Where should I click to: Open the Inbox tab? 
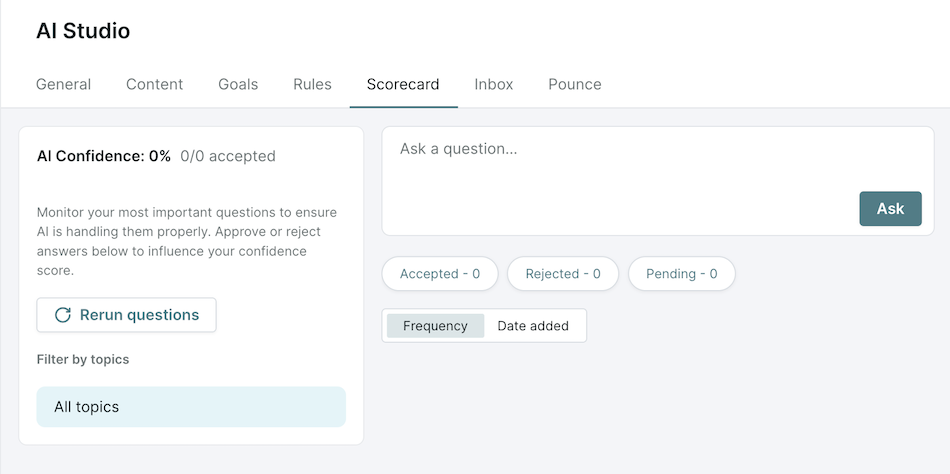coord(494,84)
